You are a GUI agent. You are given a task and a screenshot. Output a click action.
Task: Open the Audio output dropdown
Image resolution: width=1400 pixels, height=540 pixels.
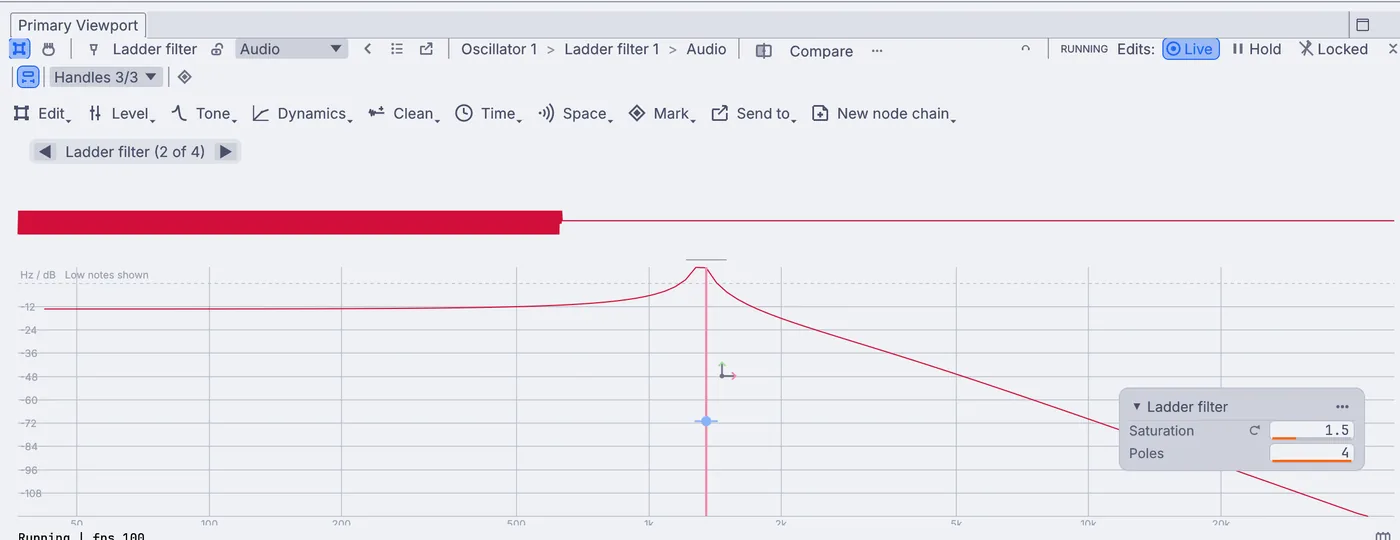coord(291,49)
